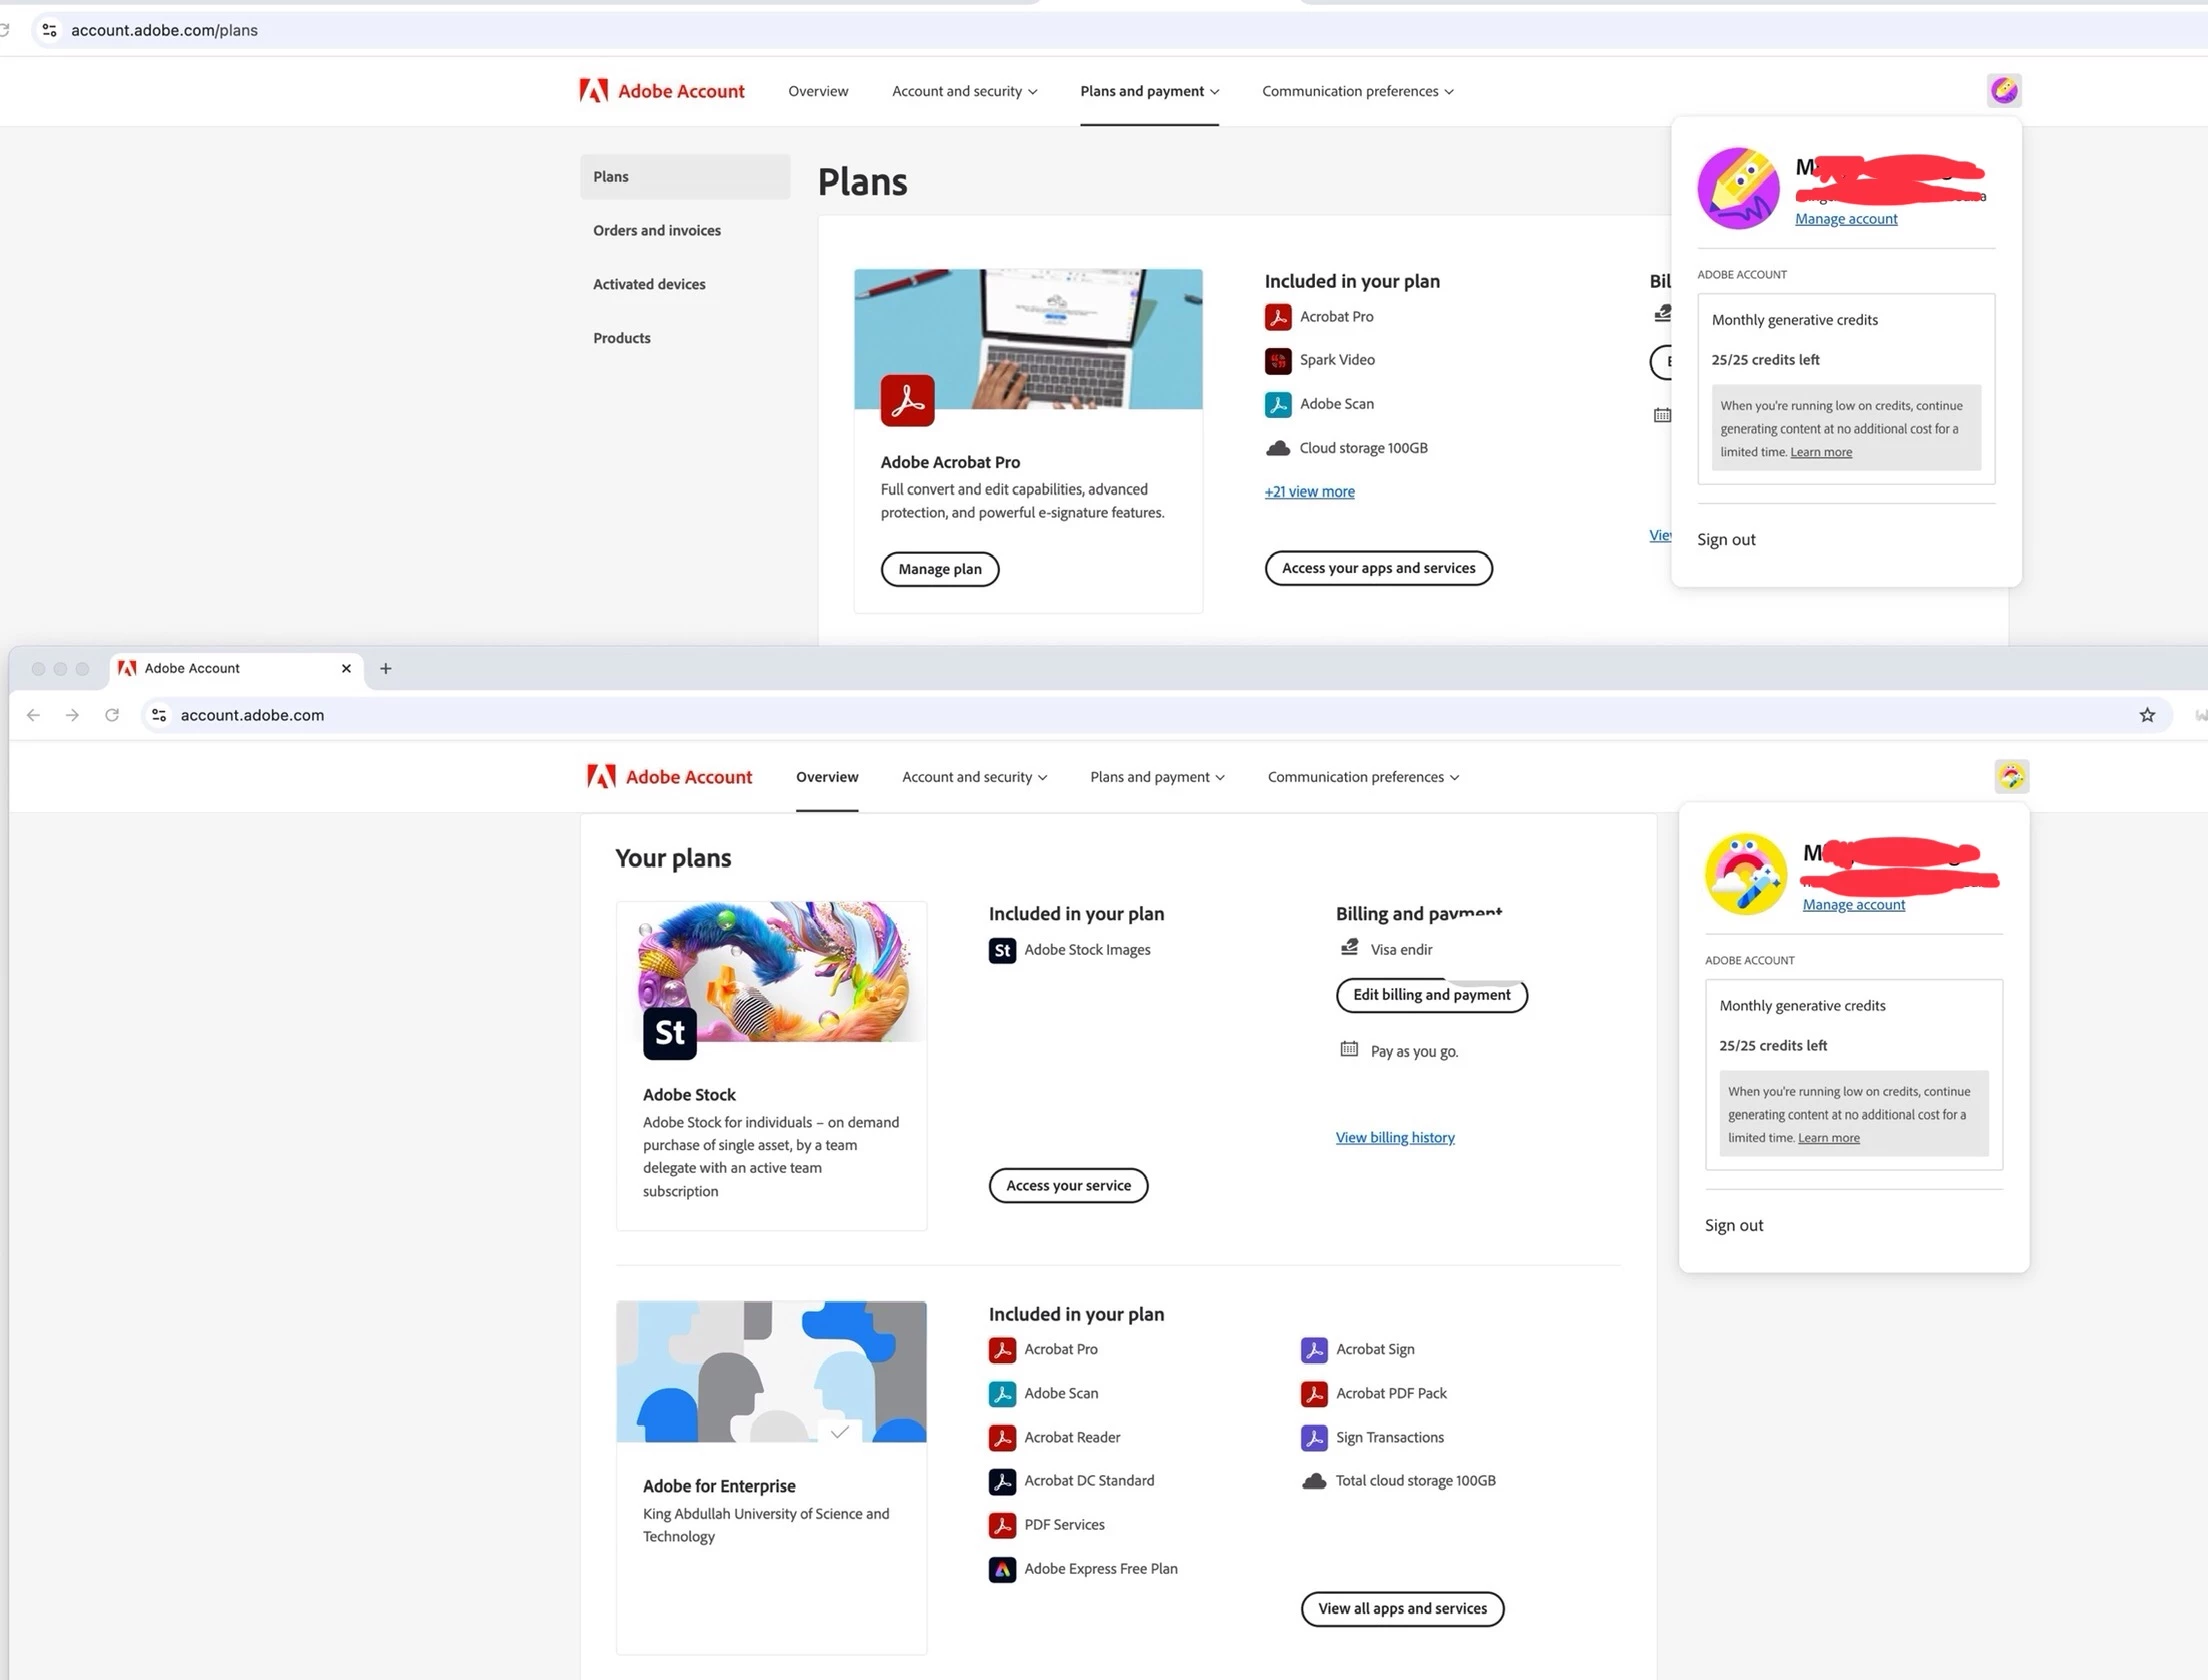Open Activated devices in the sidebar
The height and width of the screenshot is (1680, 2208).
pyautogui.click(x=648, y=284)
